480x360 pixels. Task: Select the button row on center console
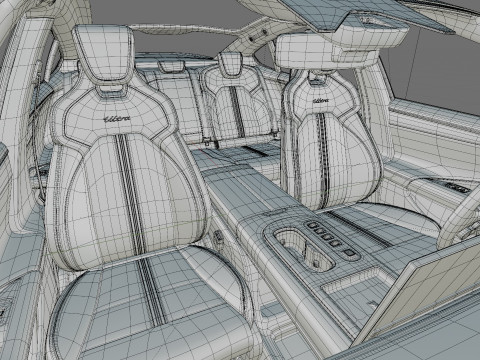click(331, 238)
